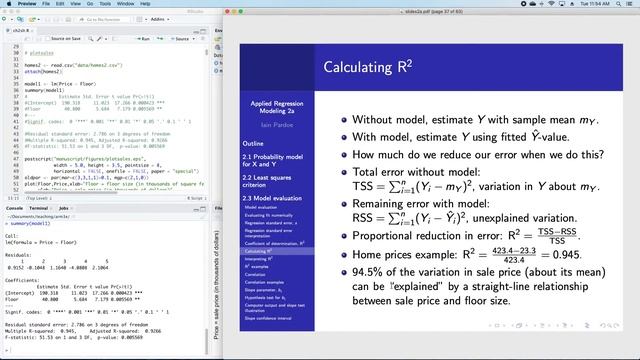Open the Addins dropdown
Image resolution: width=640 pixels, height=360 pixels.
tap(160, 19)
